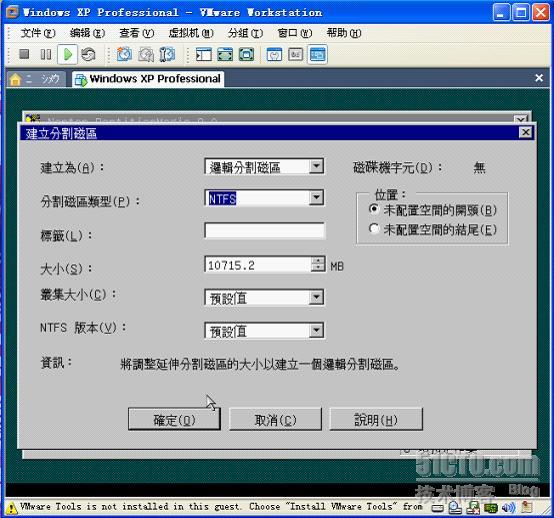Close the current VM tab with X

[539, 78]
